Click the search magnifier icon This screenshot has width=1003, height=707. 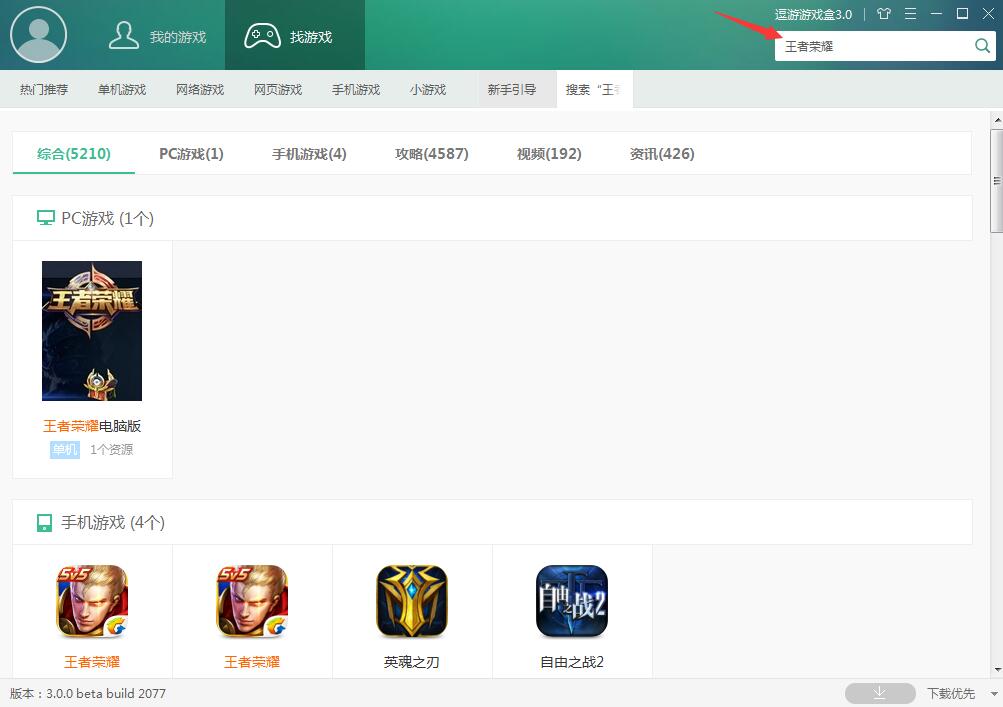(x=982, y=46)
